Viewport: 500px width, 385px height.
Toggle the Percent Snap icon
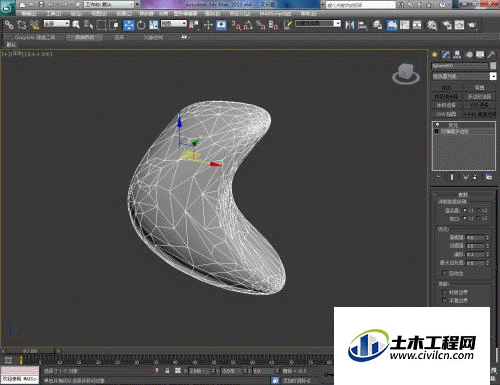pos(260,25)
